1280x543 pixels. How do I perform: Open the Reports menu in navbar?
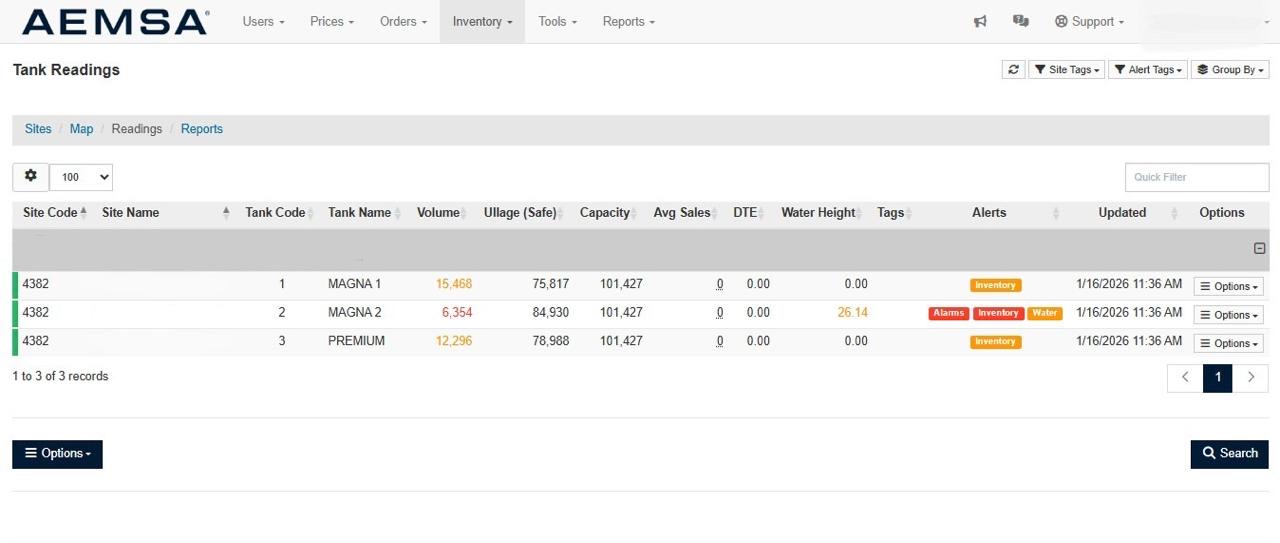628,21
